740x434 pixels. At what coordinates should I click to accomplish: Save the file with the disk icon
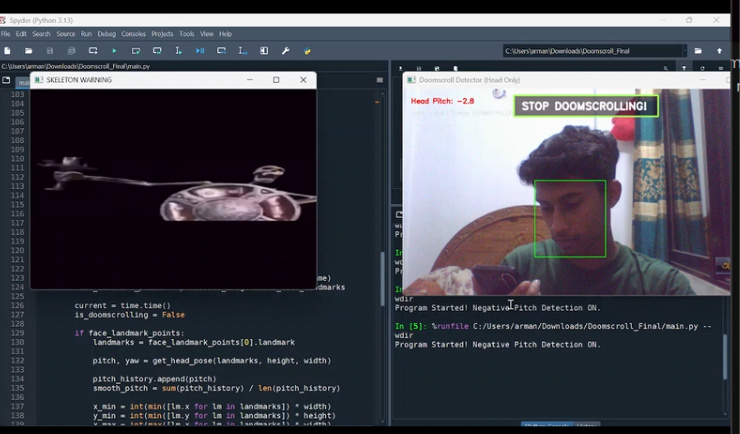click(50, 51)
